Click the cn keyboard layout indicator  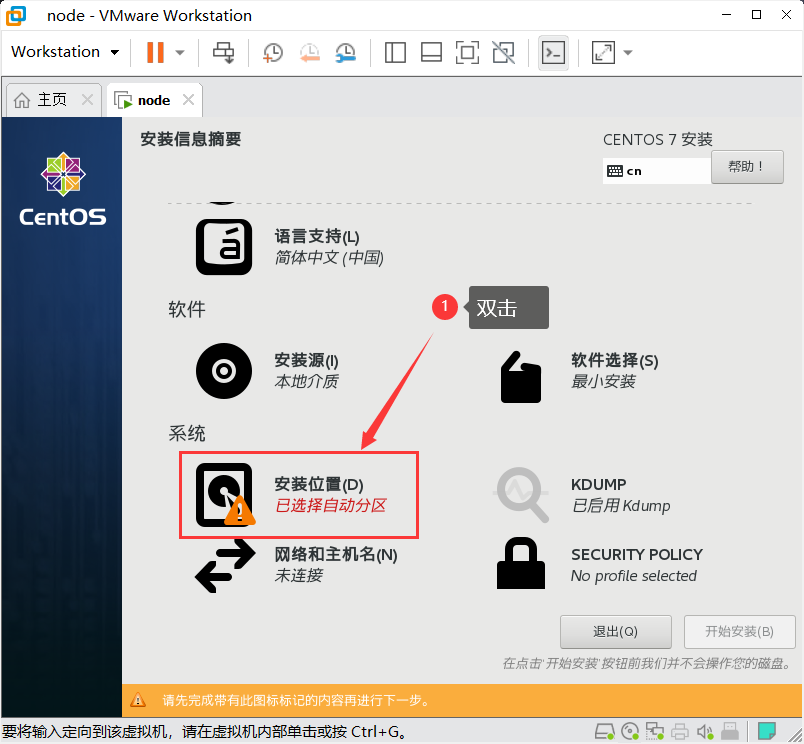click(x=657, y=171)
